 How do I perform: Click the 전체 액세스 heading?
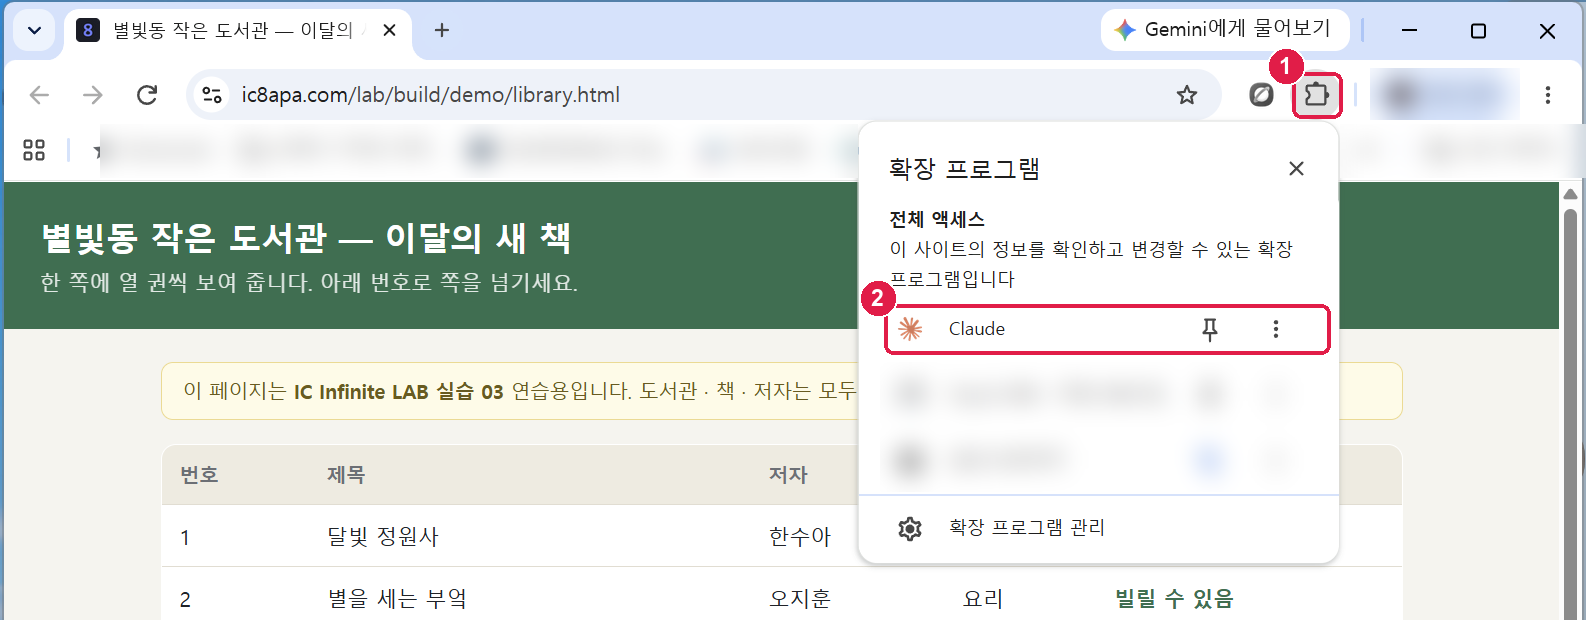tap(937, 219)
